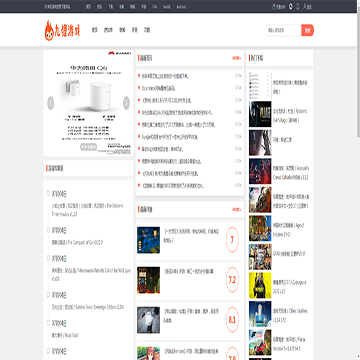Screen dimensions: 360x360
Task: Click the round theme icon in top bar
Action: point(291,6)
